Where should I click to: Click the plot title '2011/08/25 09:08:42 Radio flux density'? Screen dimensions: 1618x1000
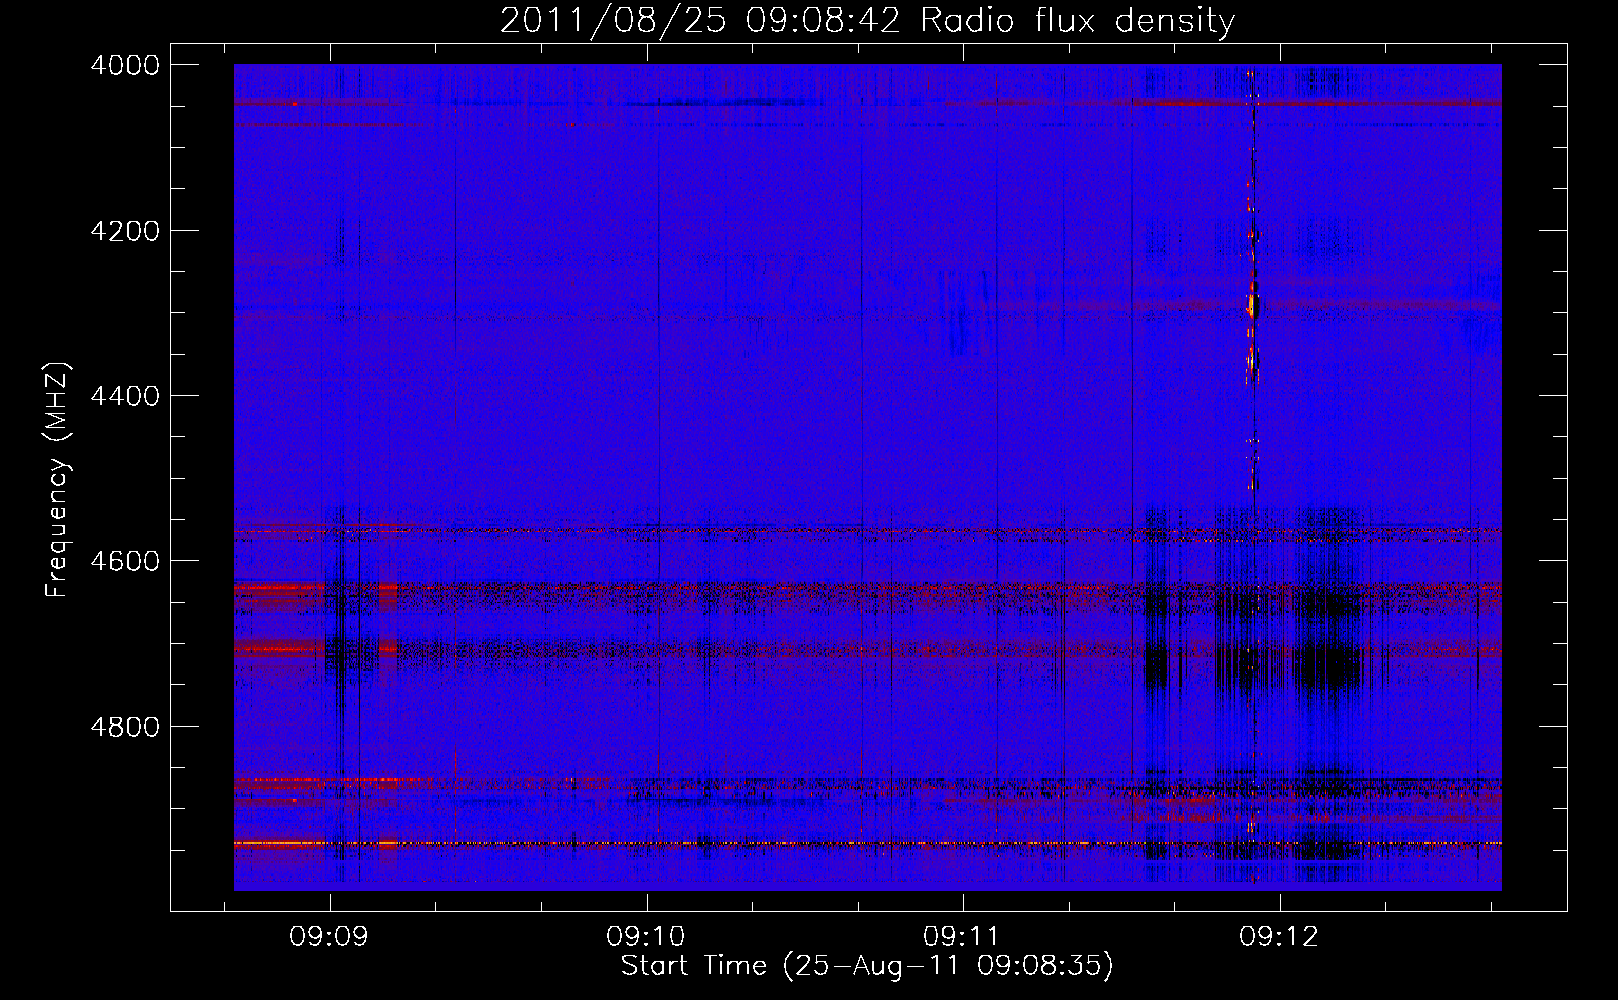(x=867, y=21)
